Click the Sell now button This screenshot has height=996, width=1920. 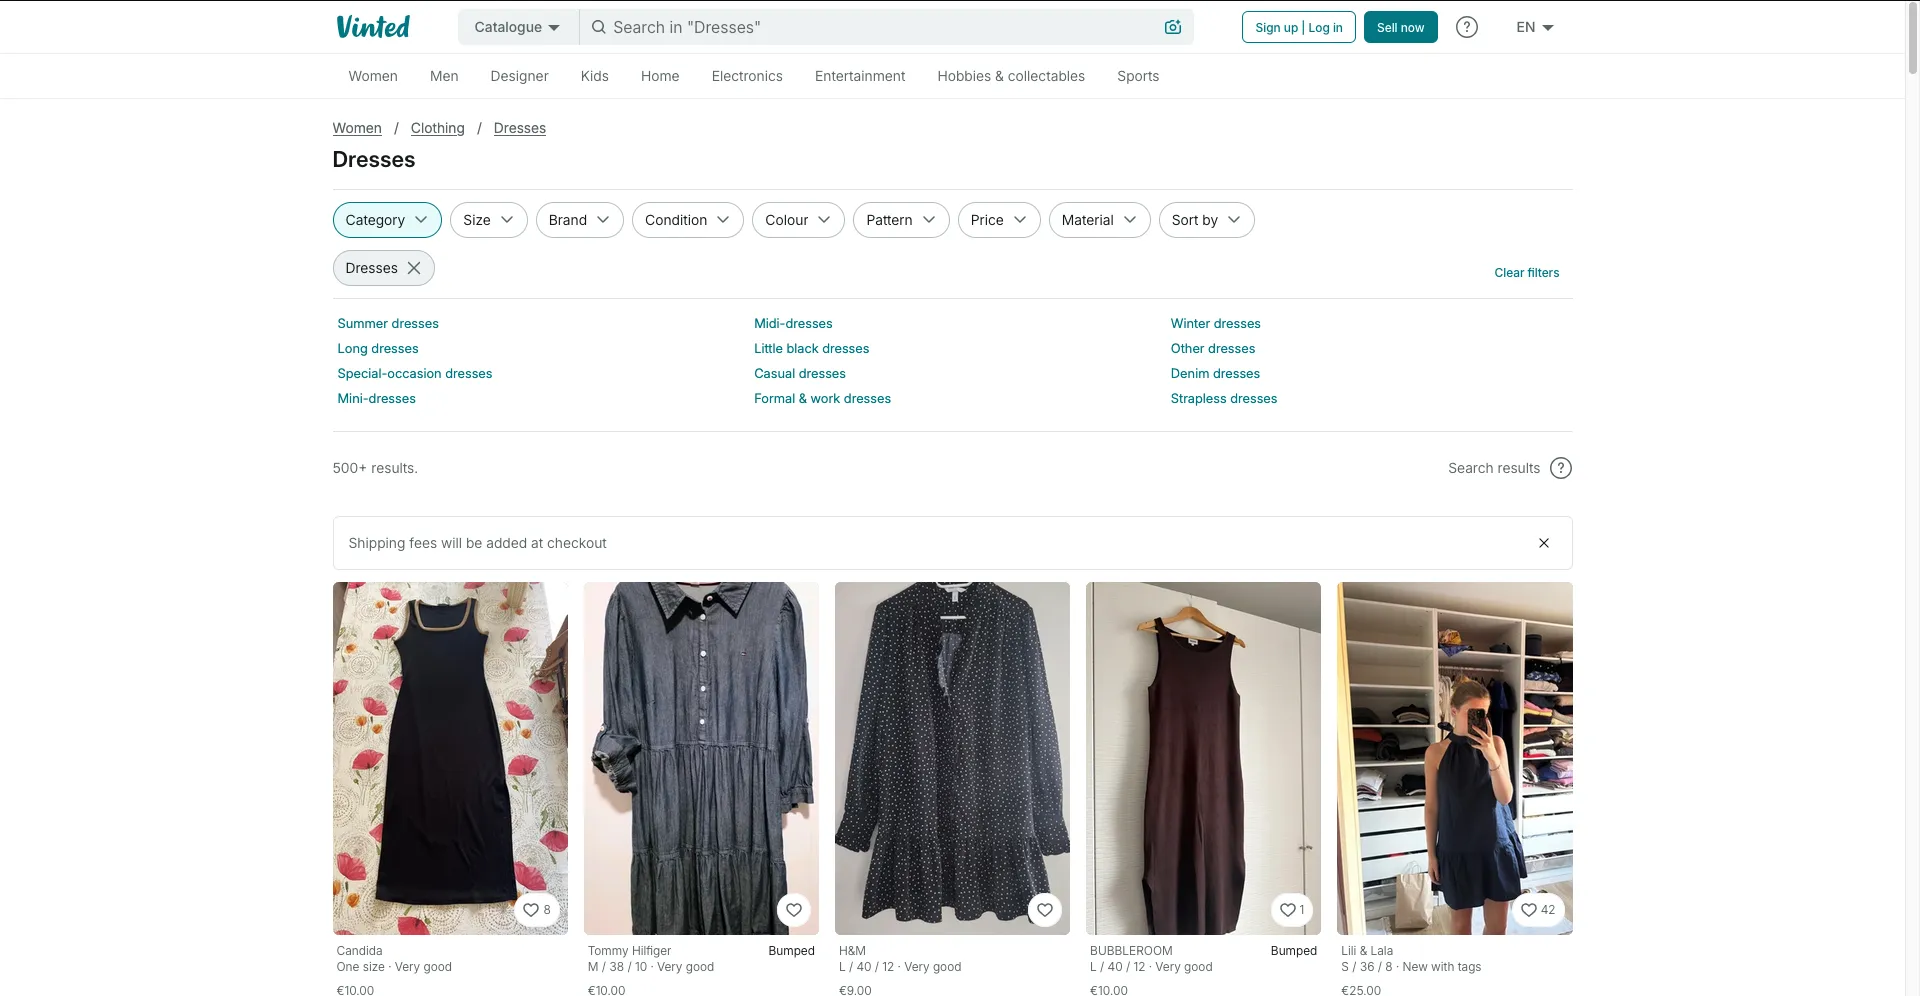[1400, 27]
